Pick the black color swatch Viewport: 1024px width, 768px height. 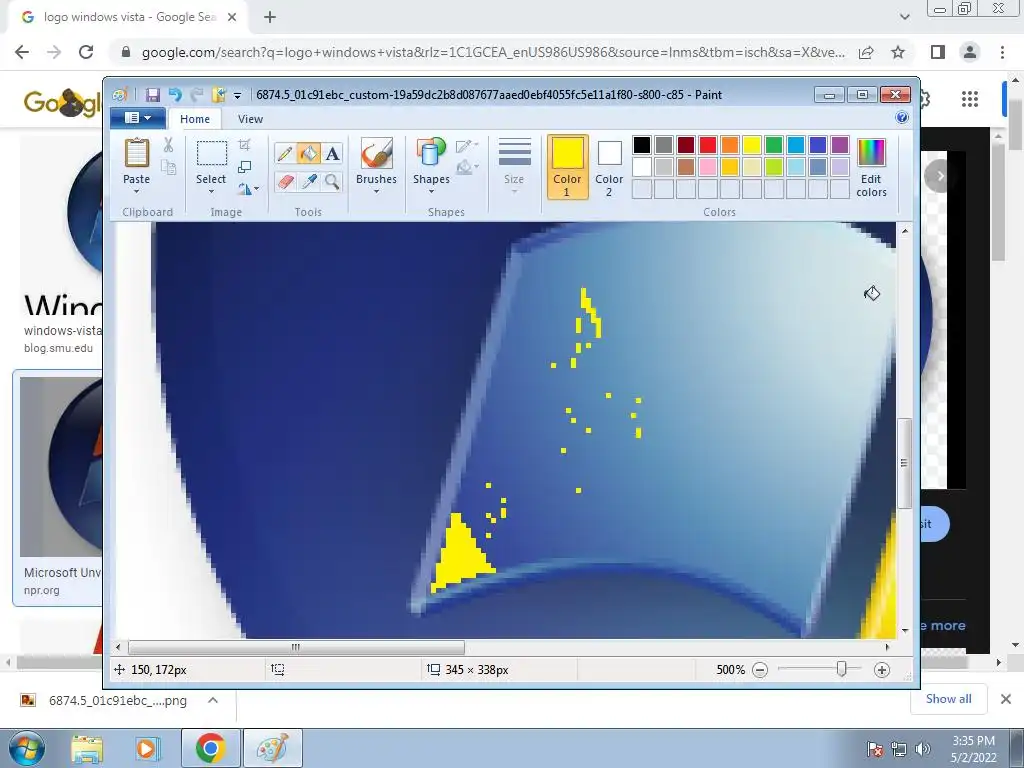pyautogui.click(x=642, y=145)
